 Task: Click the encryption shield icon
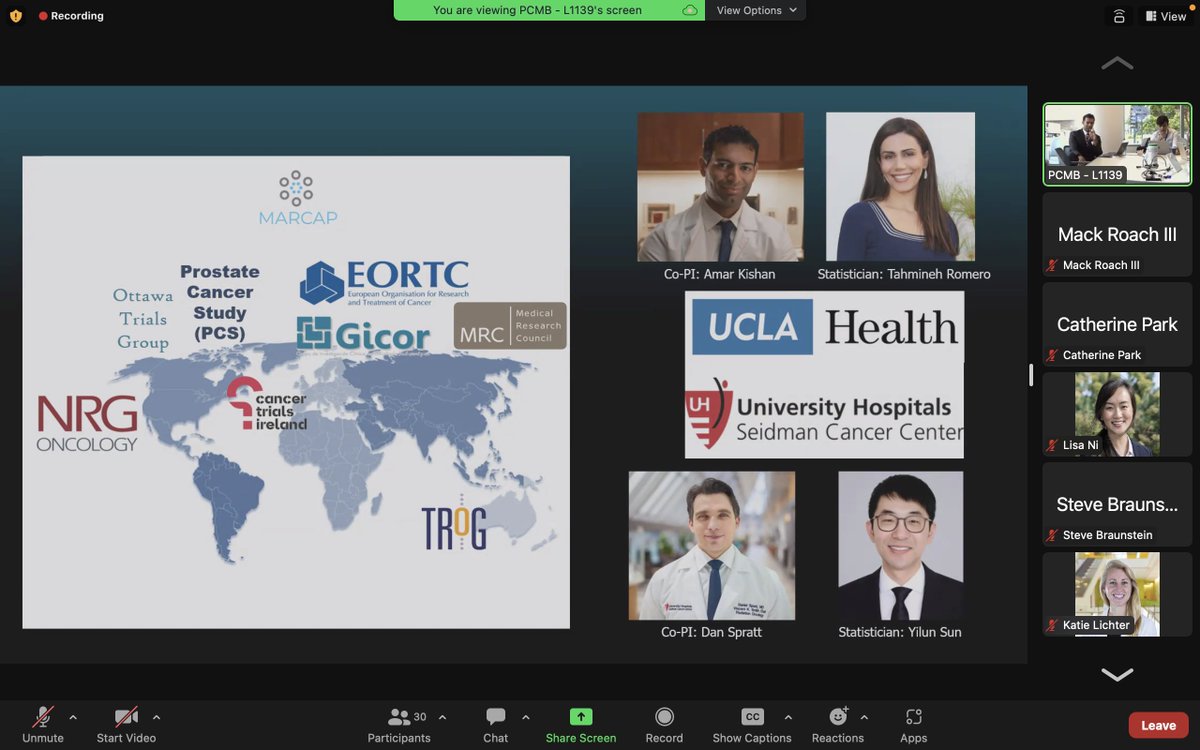click(x=15, y=16)
